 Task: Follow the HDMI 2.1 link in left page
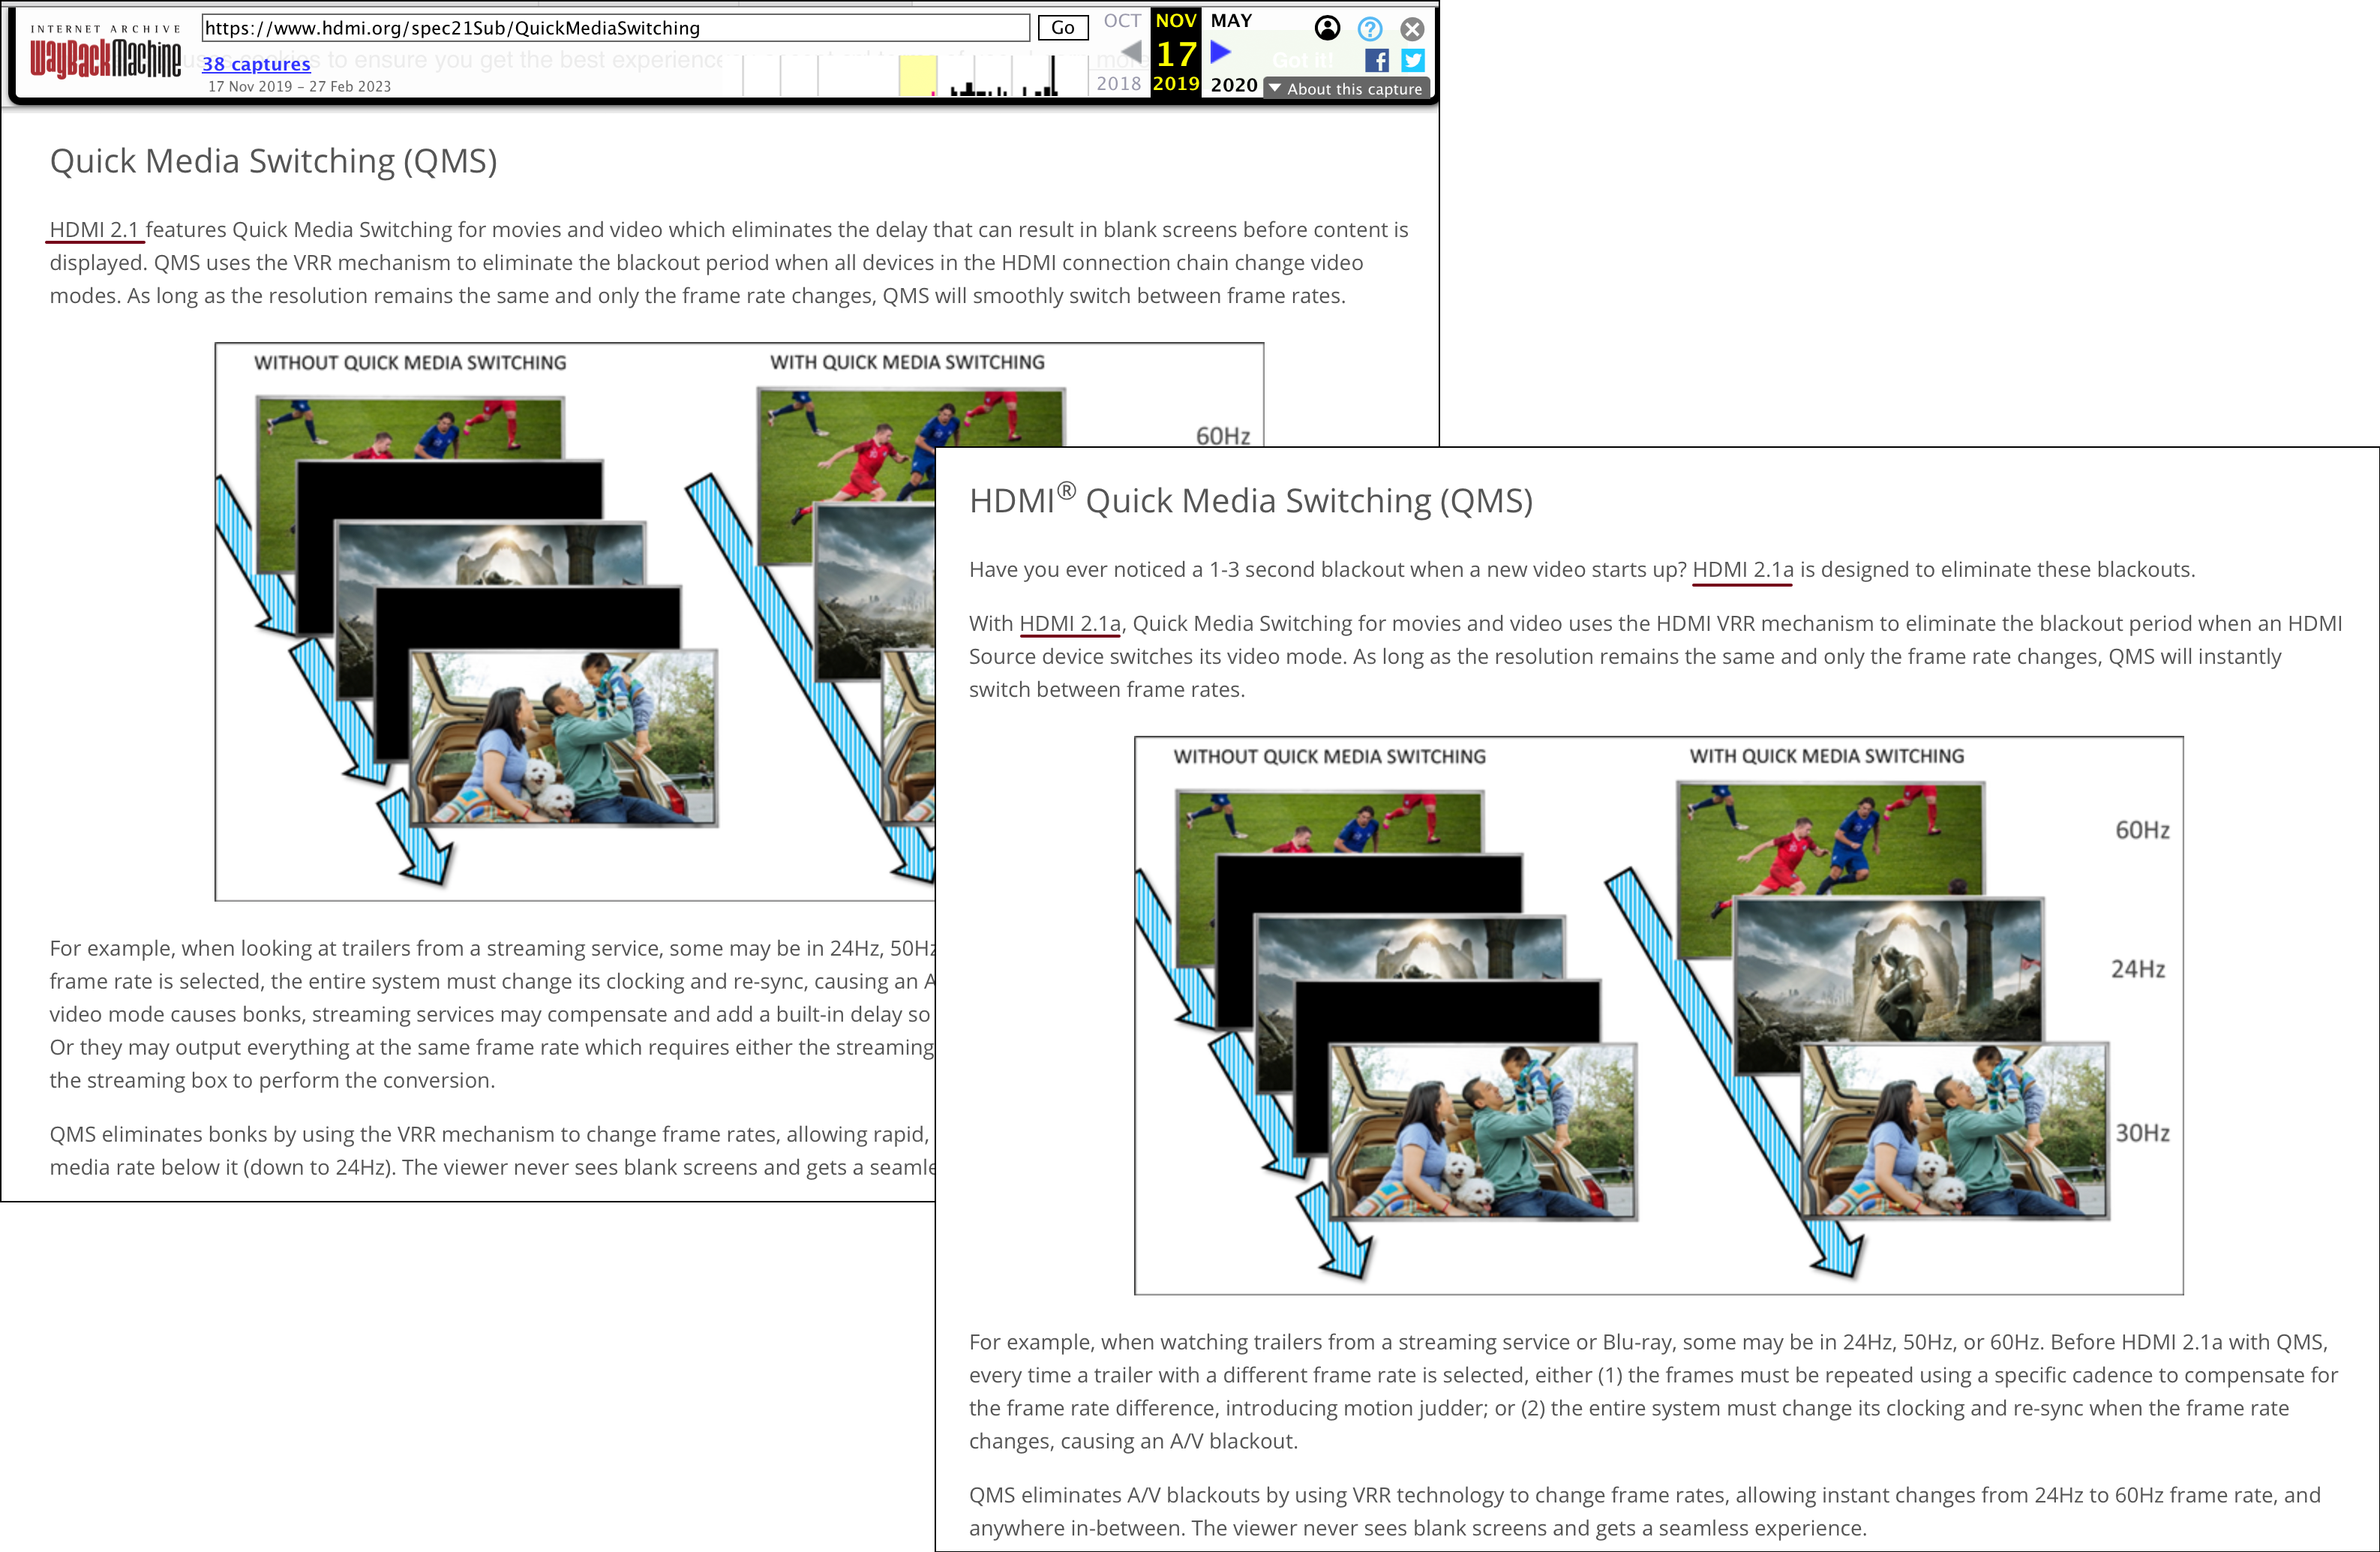(94, 230)
